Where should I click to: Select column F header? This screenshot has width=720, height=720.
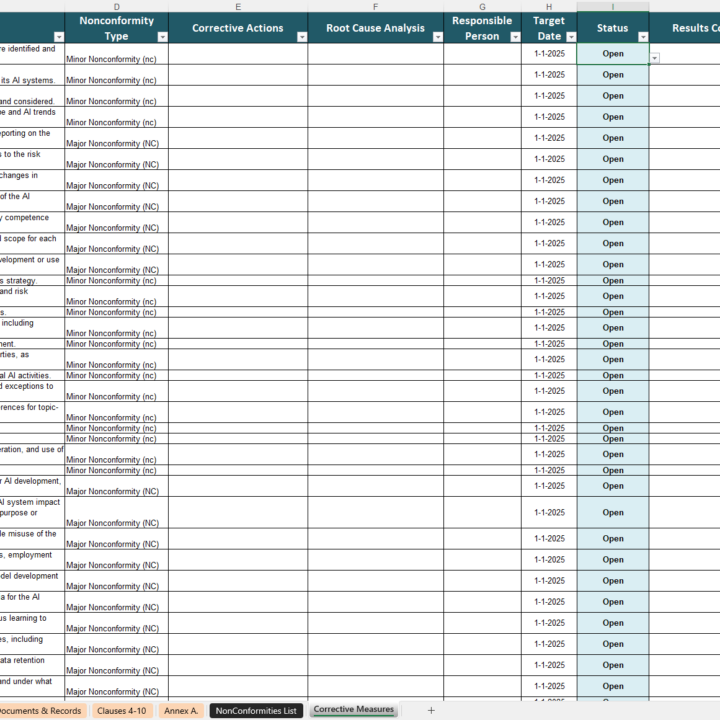(375, 6)
